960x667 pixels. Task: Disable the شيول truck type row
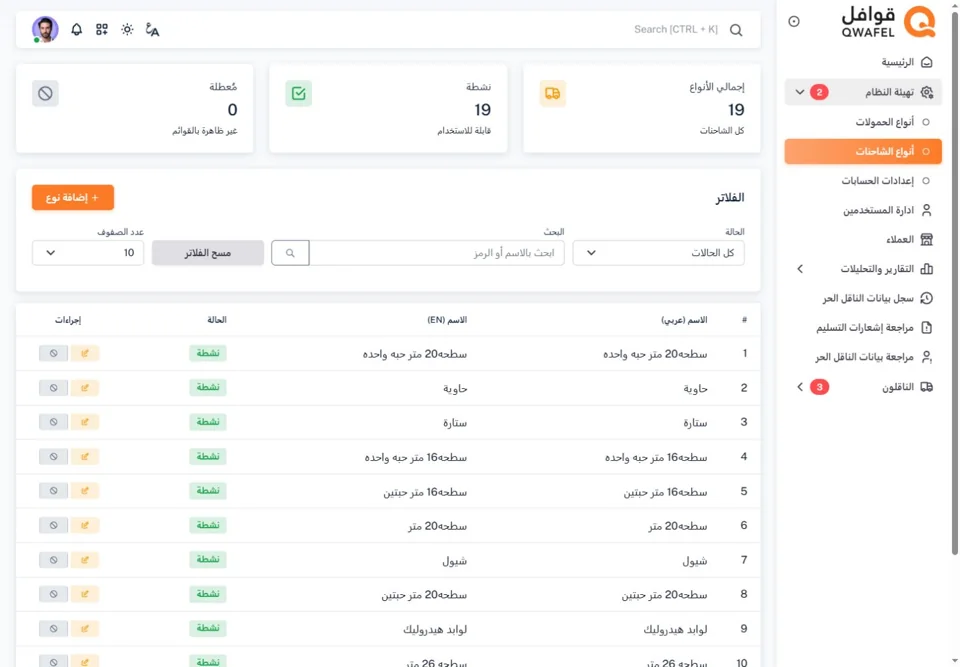[53, 560]
